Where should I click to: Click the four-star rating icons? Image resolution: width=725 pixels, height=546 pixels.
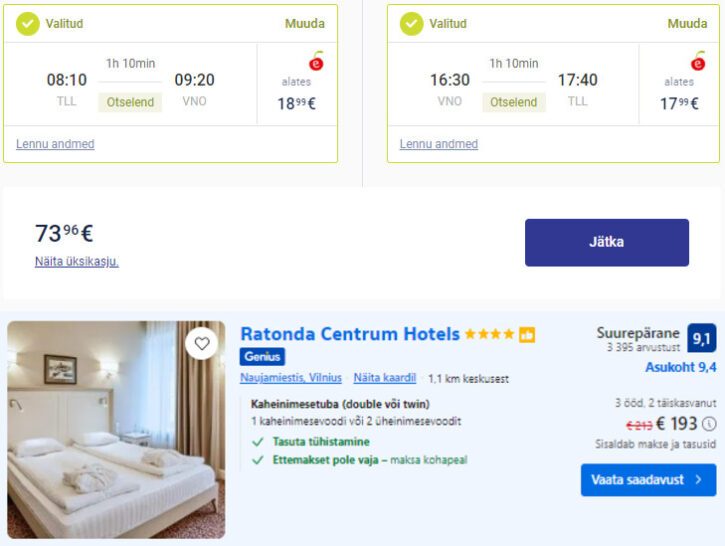coord(489,334)
